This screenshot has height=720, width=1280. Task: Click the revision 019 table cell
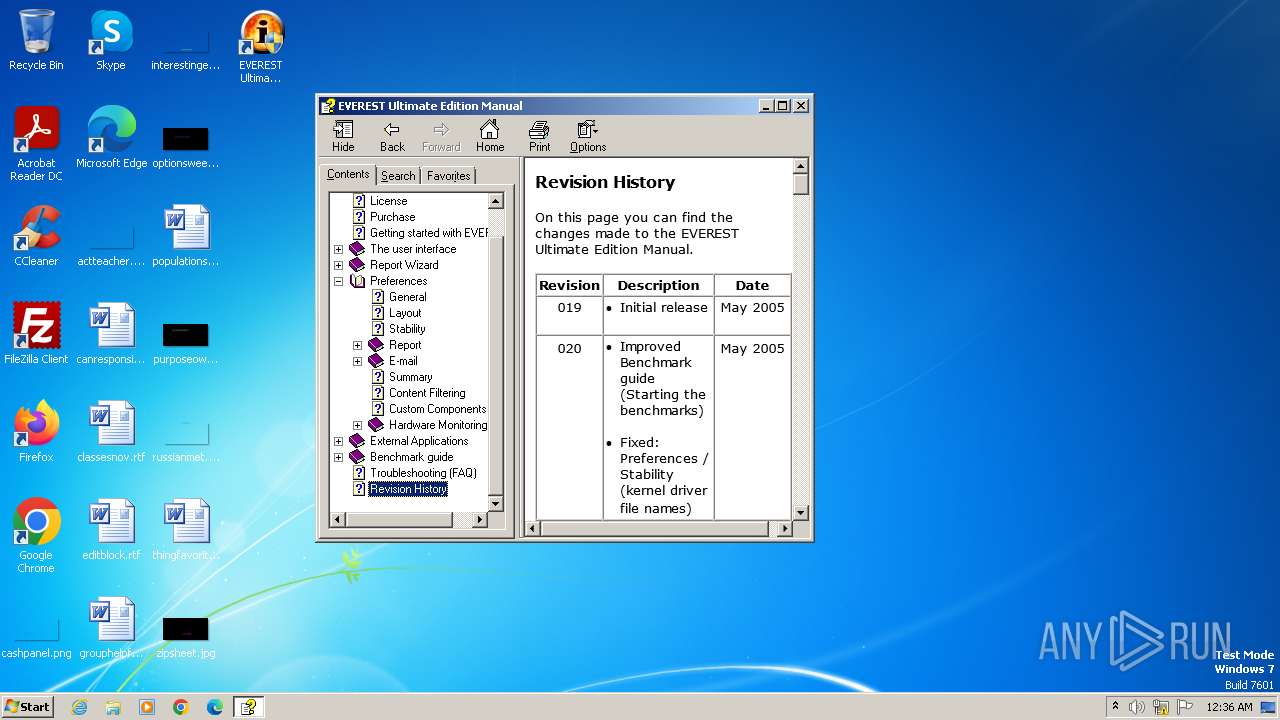569,315
